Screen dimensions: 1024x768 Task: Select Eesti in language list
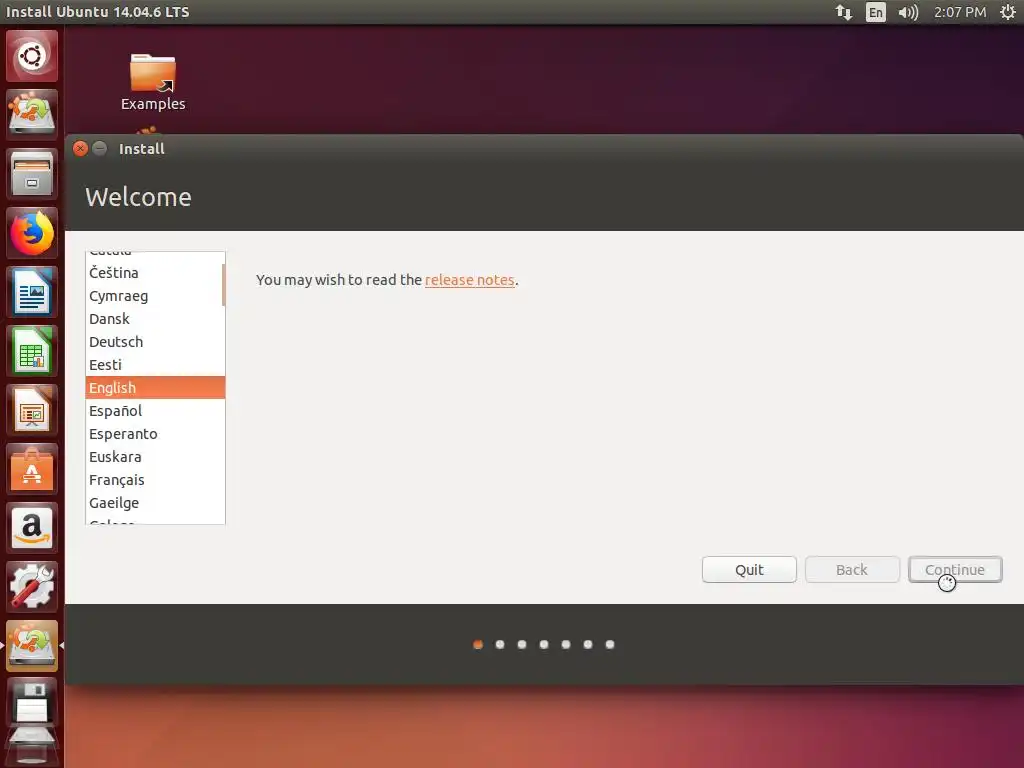(x=153, y=364)
